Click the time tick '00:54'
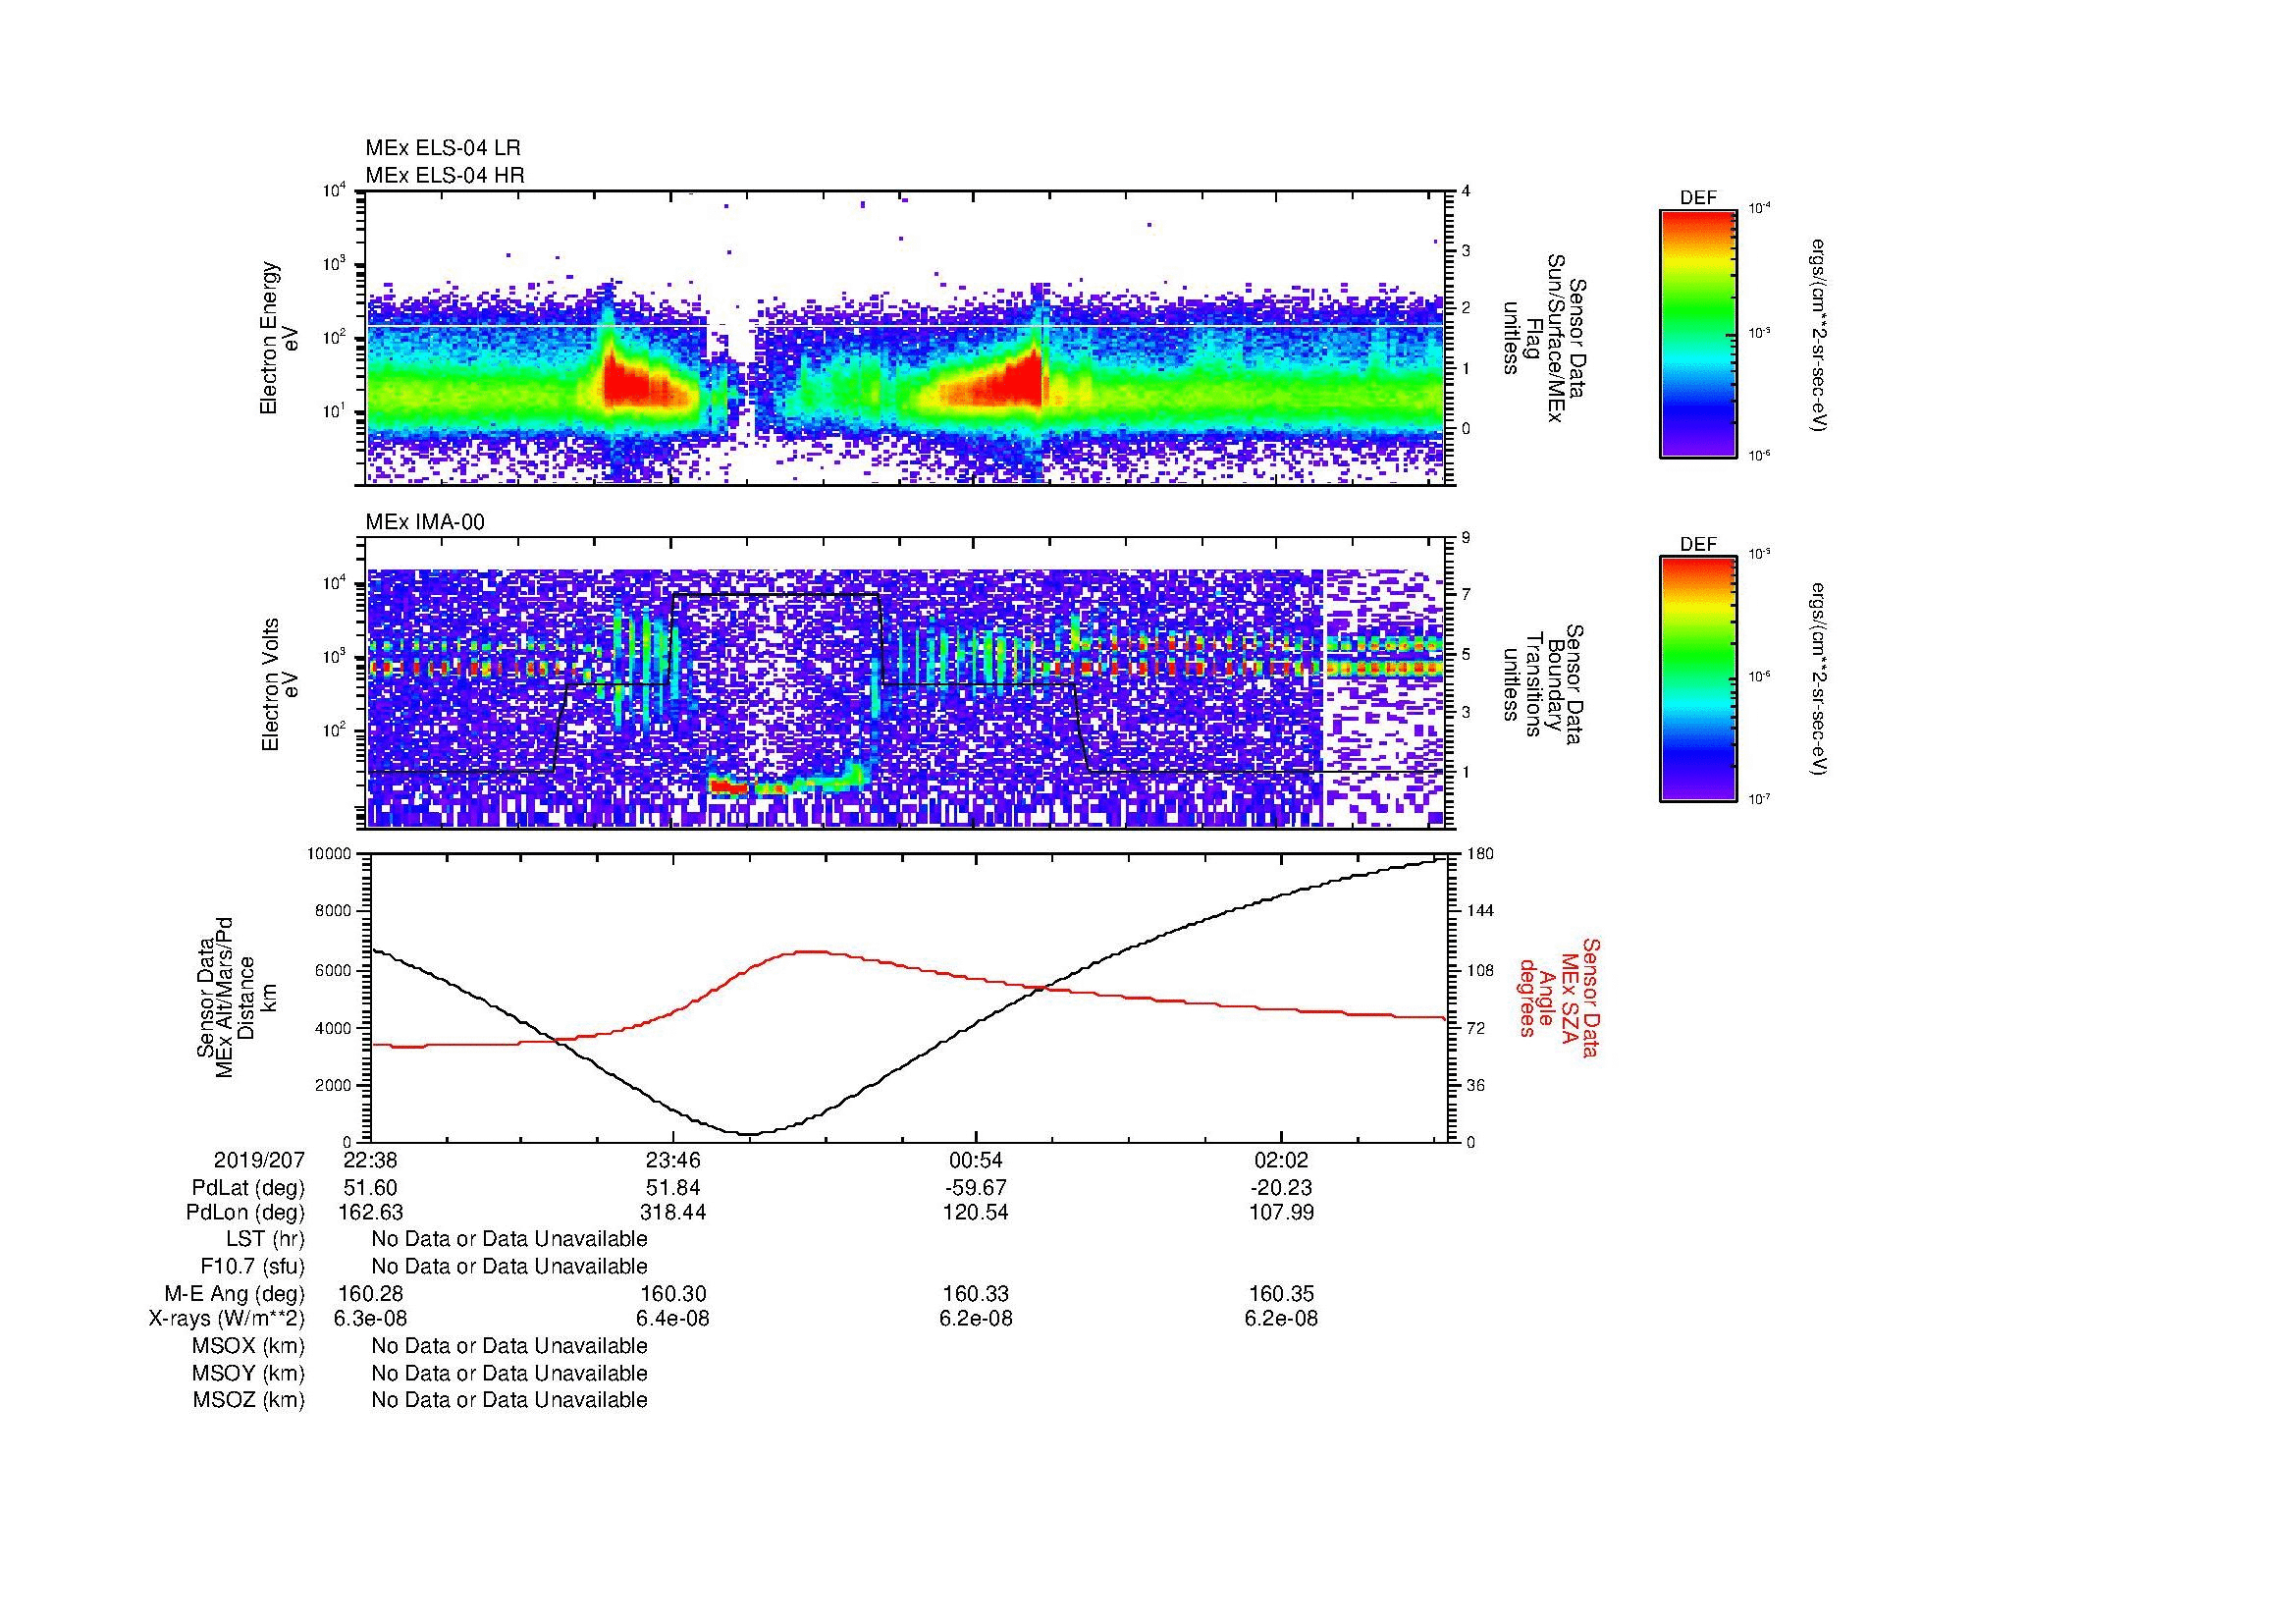This screenshot has width=2296, height=1623. point(976,1161)
